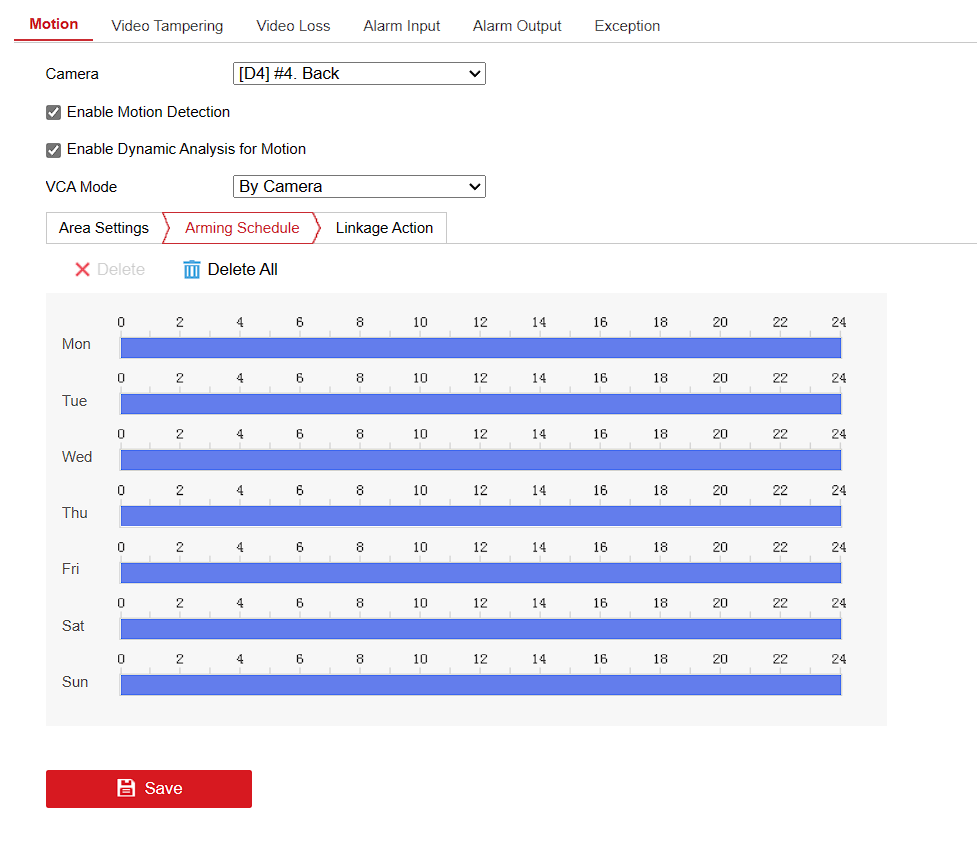977x867 pixels.
Task: Go to the Alarm Input tab
Action: pos(401,26)
